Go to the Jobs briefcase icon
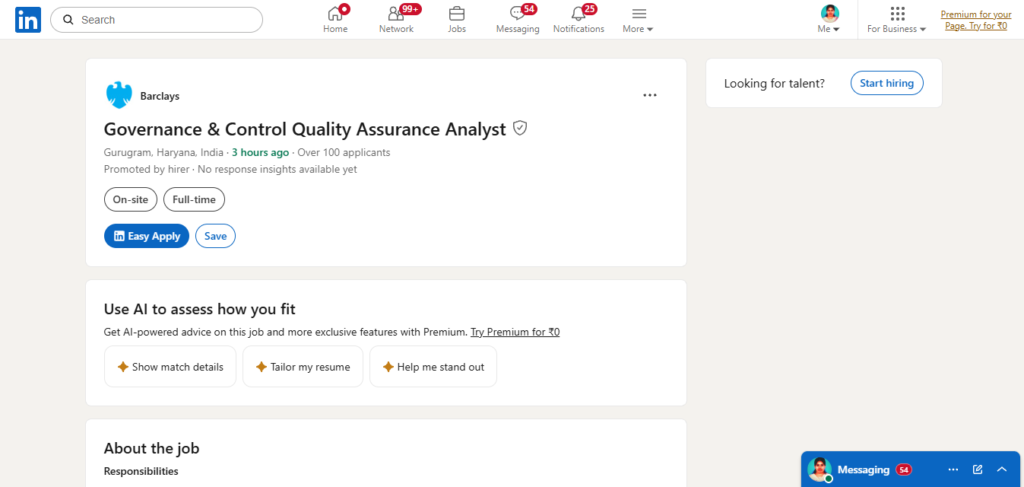The height and width of the screenshot is (487, 1024). [x=456, y=20]
